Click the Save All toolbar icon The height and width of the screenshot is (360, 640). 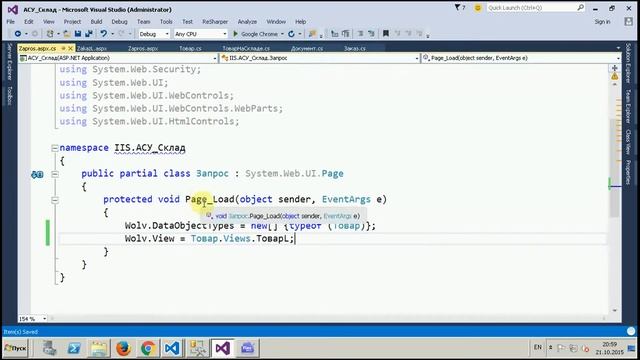[88, 34]
